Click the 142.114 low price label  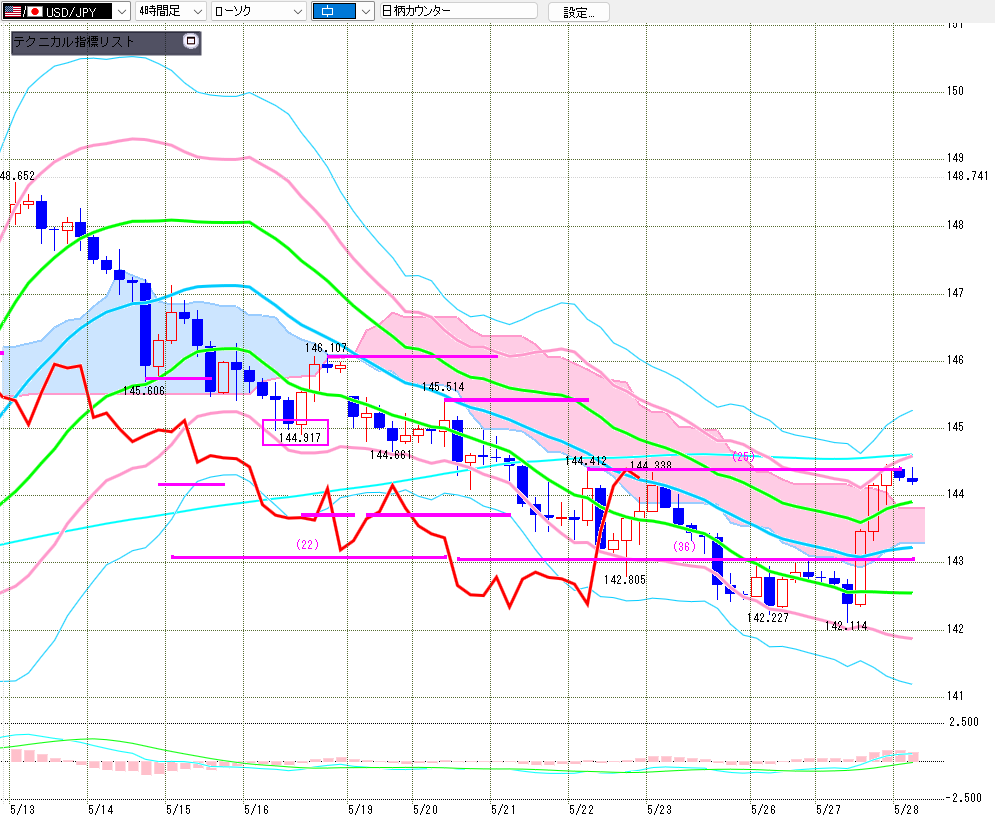(846, 626)
